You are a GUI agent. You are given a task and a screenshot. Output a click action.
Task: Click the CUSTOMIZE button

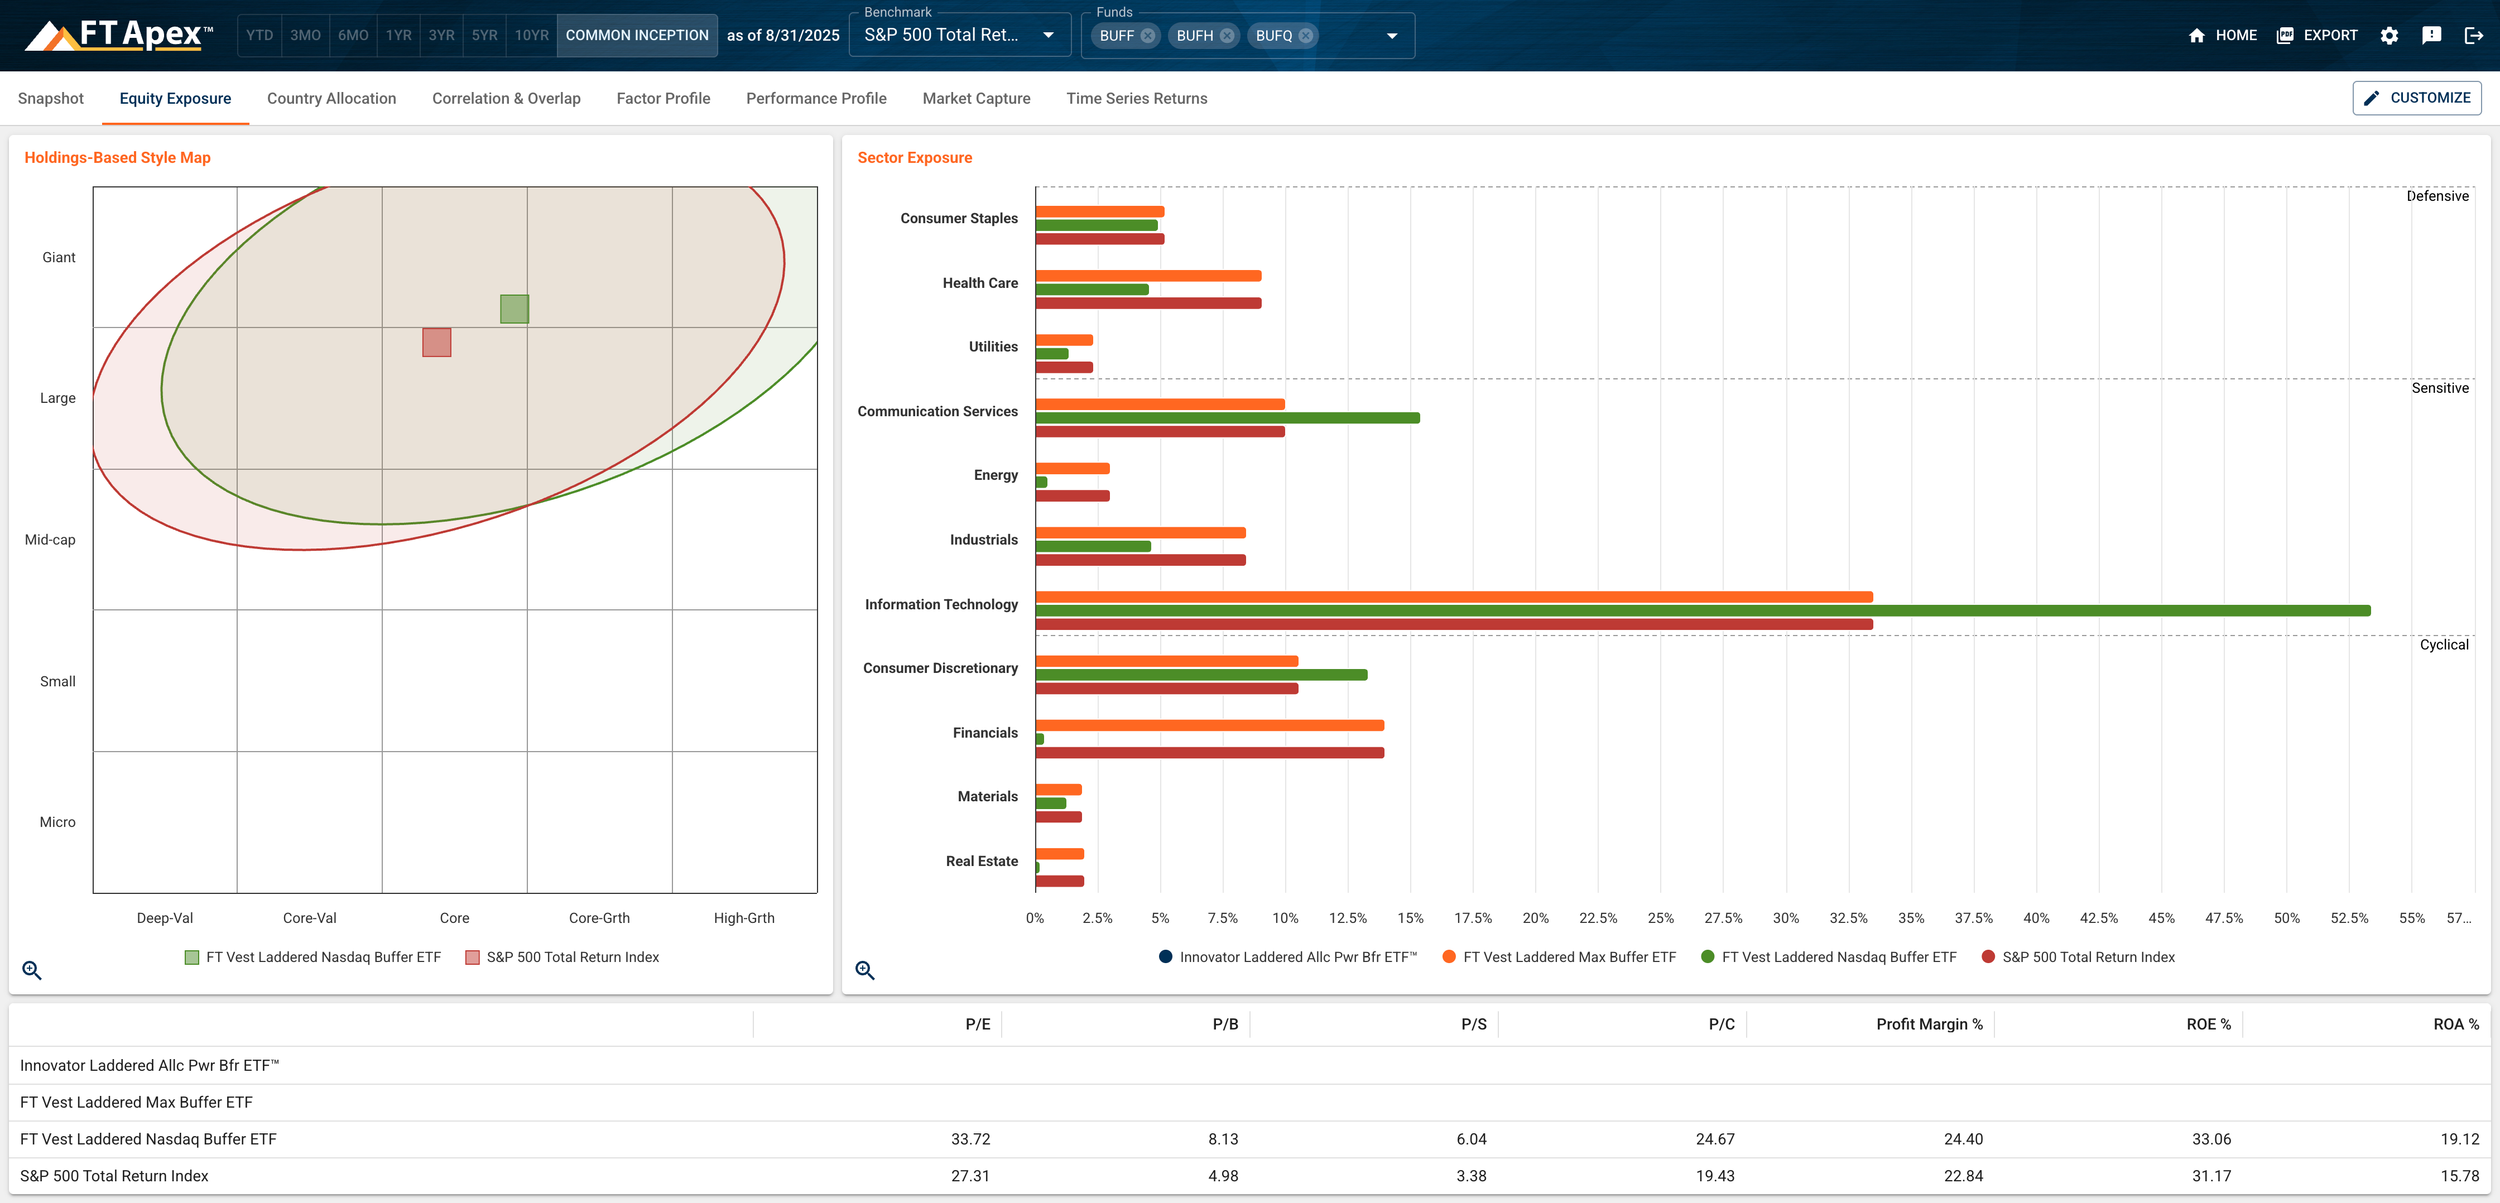coord(2416,98)
